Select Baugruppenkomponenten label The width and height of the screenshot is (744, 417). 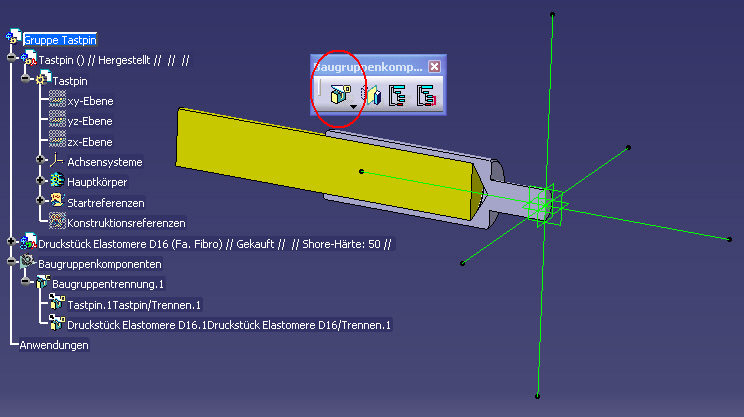pyautogui.click(x=100, y=264)
